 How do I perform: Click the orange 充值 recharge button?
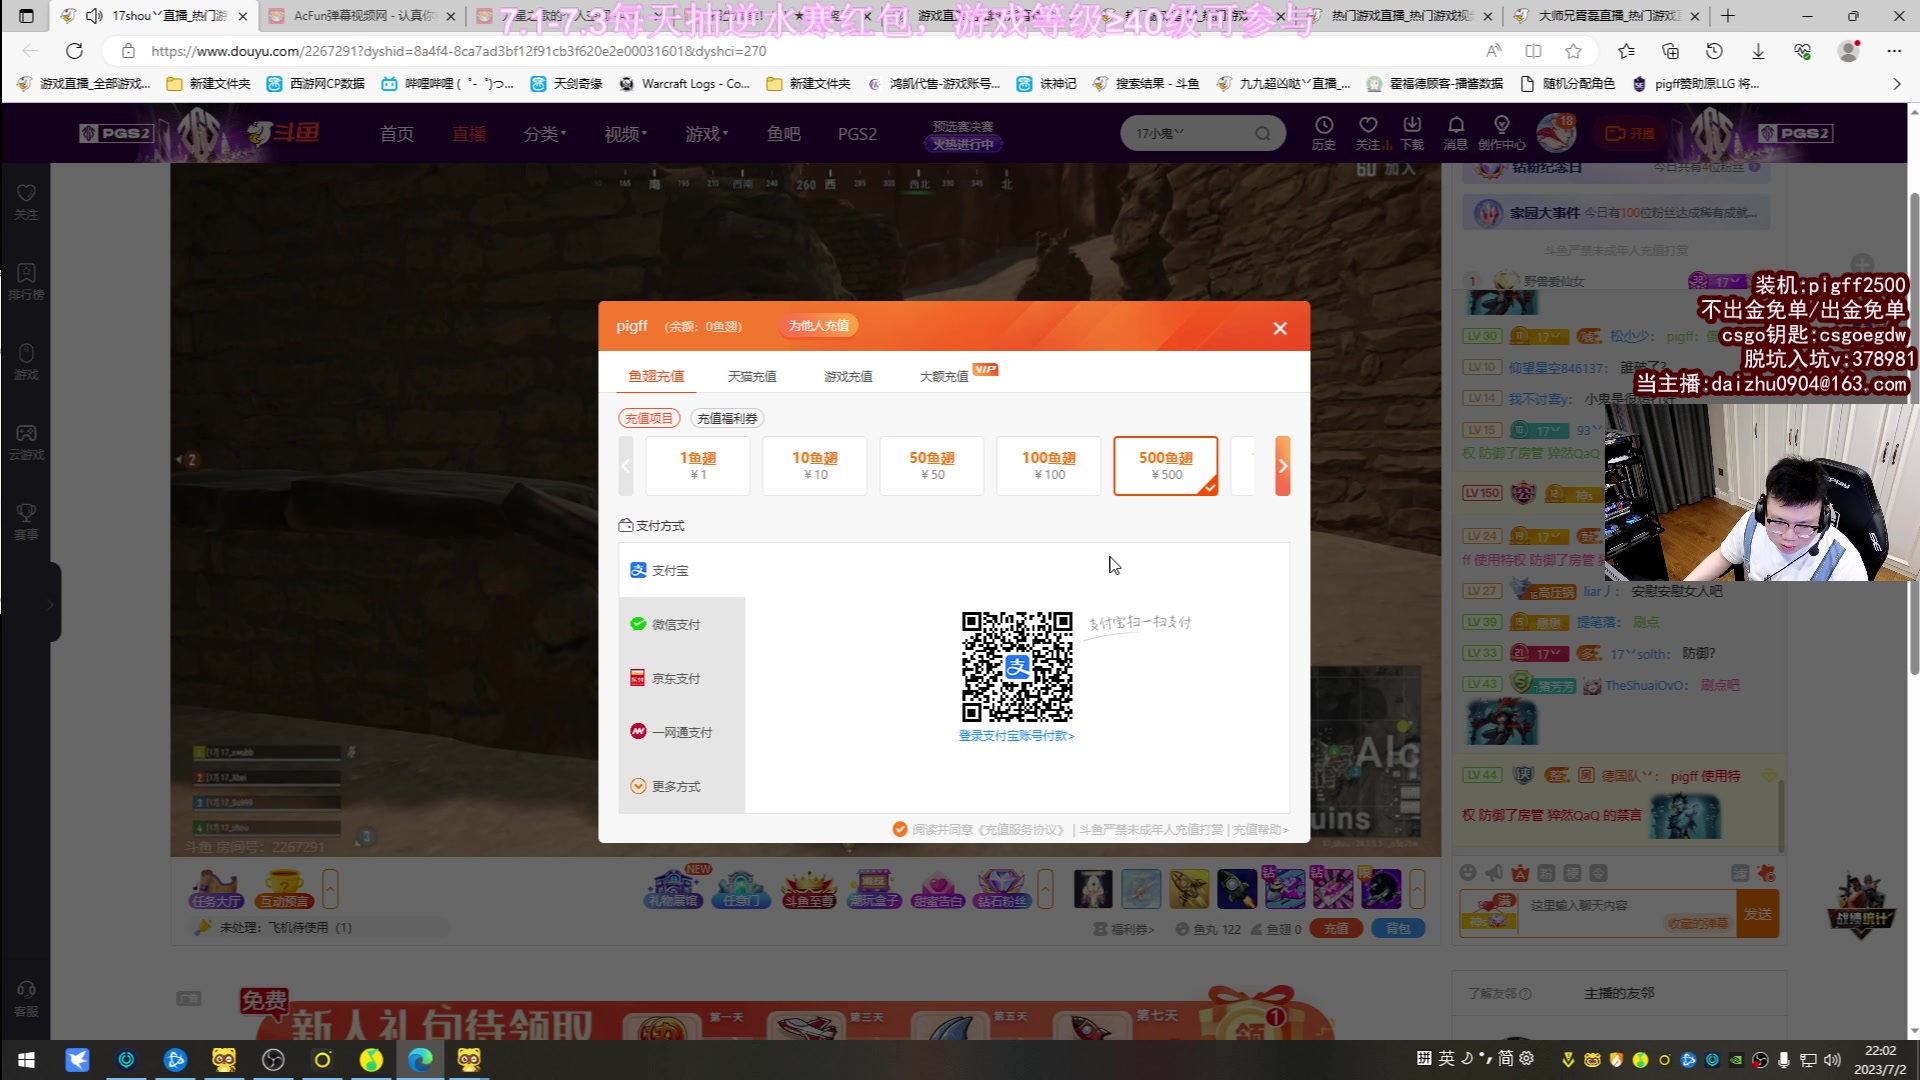pos(1336,928)
